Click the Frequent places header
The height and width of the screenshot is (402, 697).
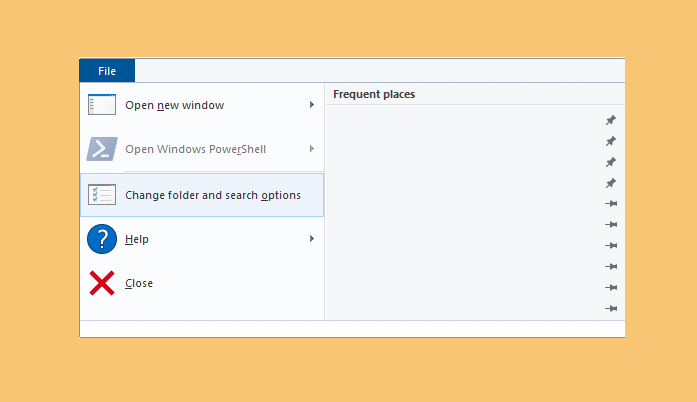click(x=374, y=94)
